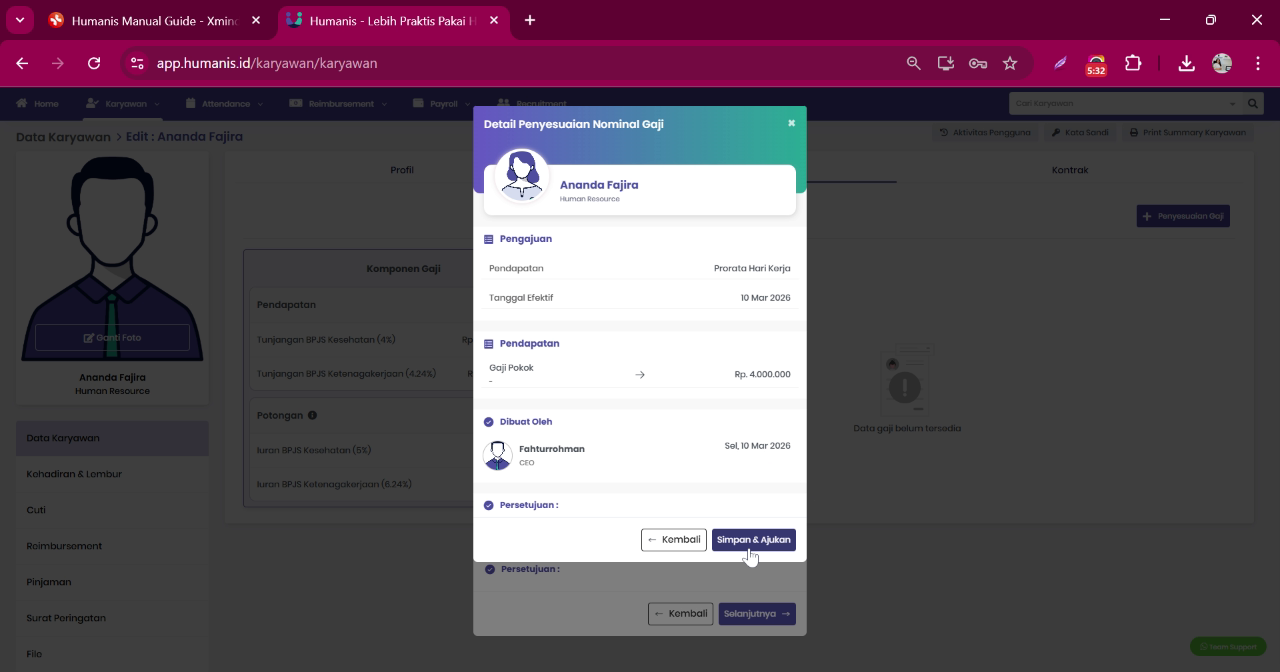Viewport: 1280px width, 672px height.
Task: Click the install app icon in the address bar
Action: [945, 63]
